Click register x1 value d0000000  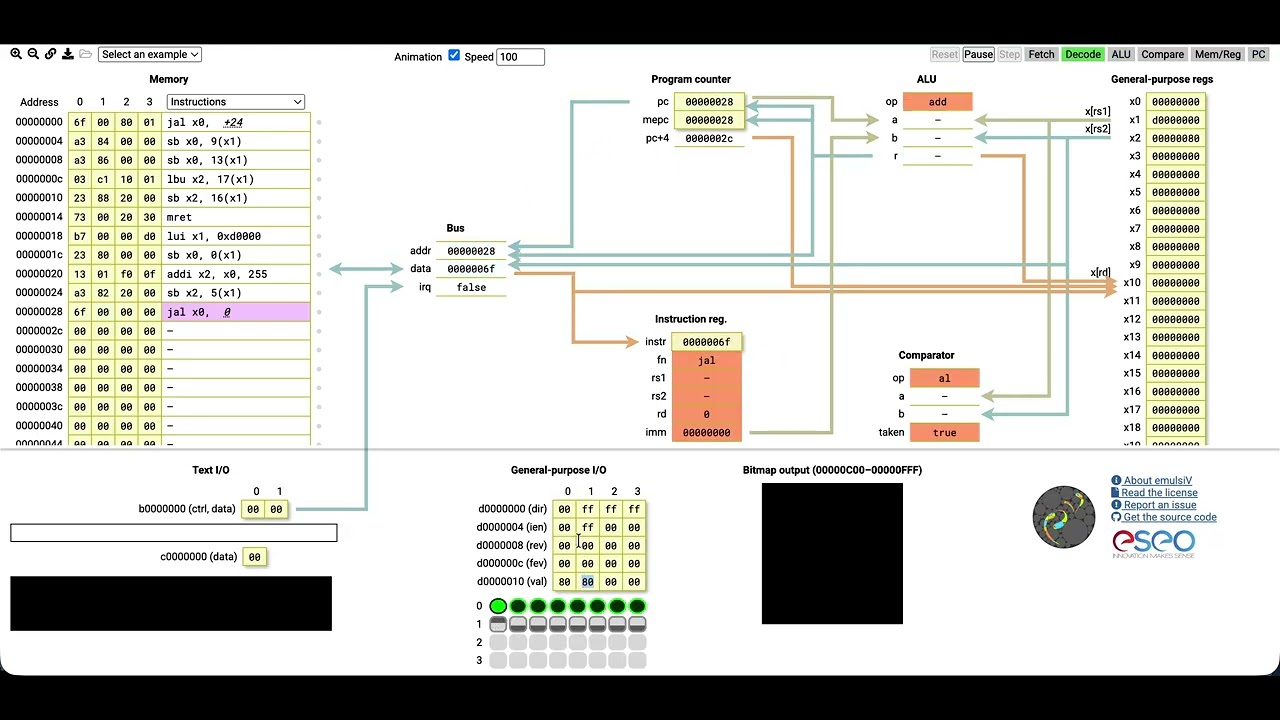(x=1176, y=120)
